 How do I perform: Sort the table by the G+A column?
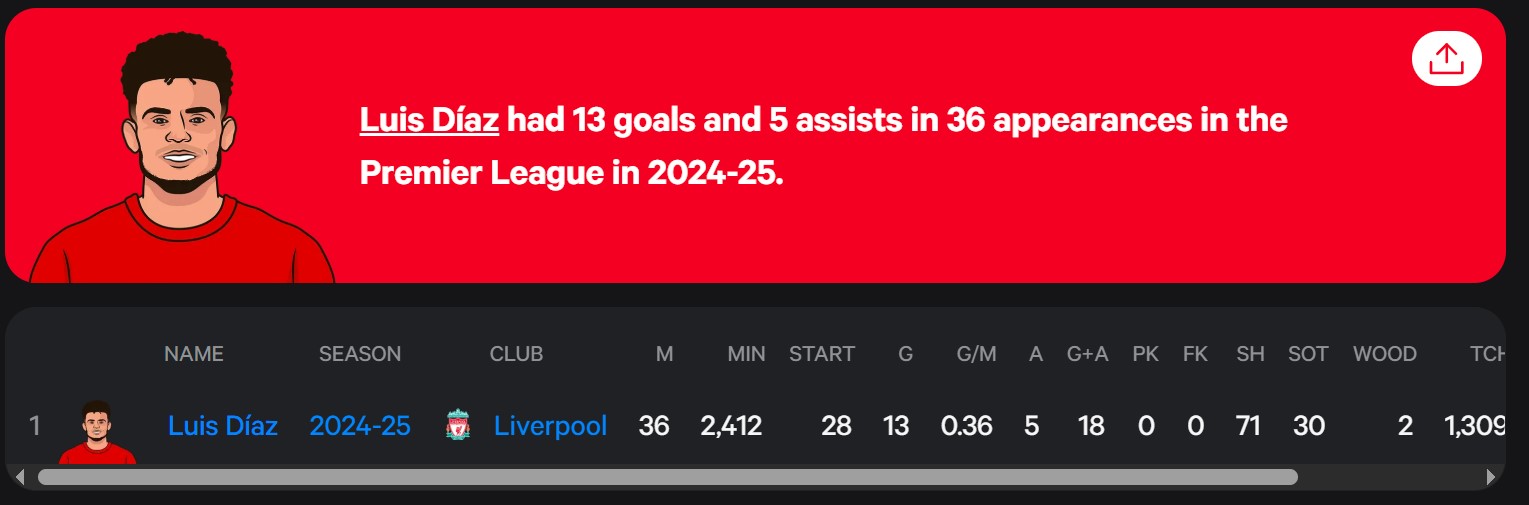(1088, 354)
